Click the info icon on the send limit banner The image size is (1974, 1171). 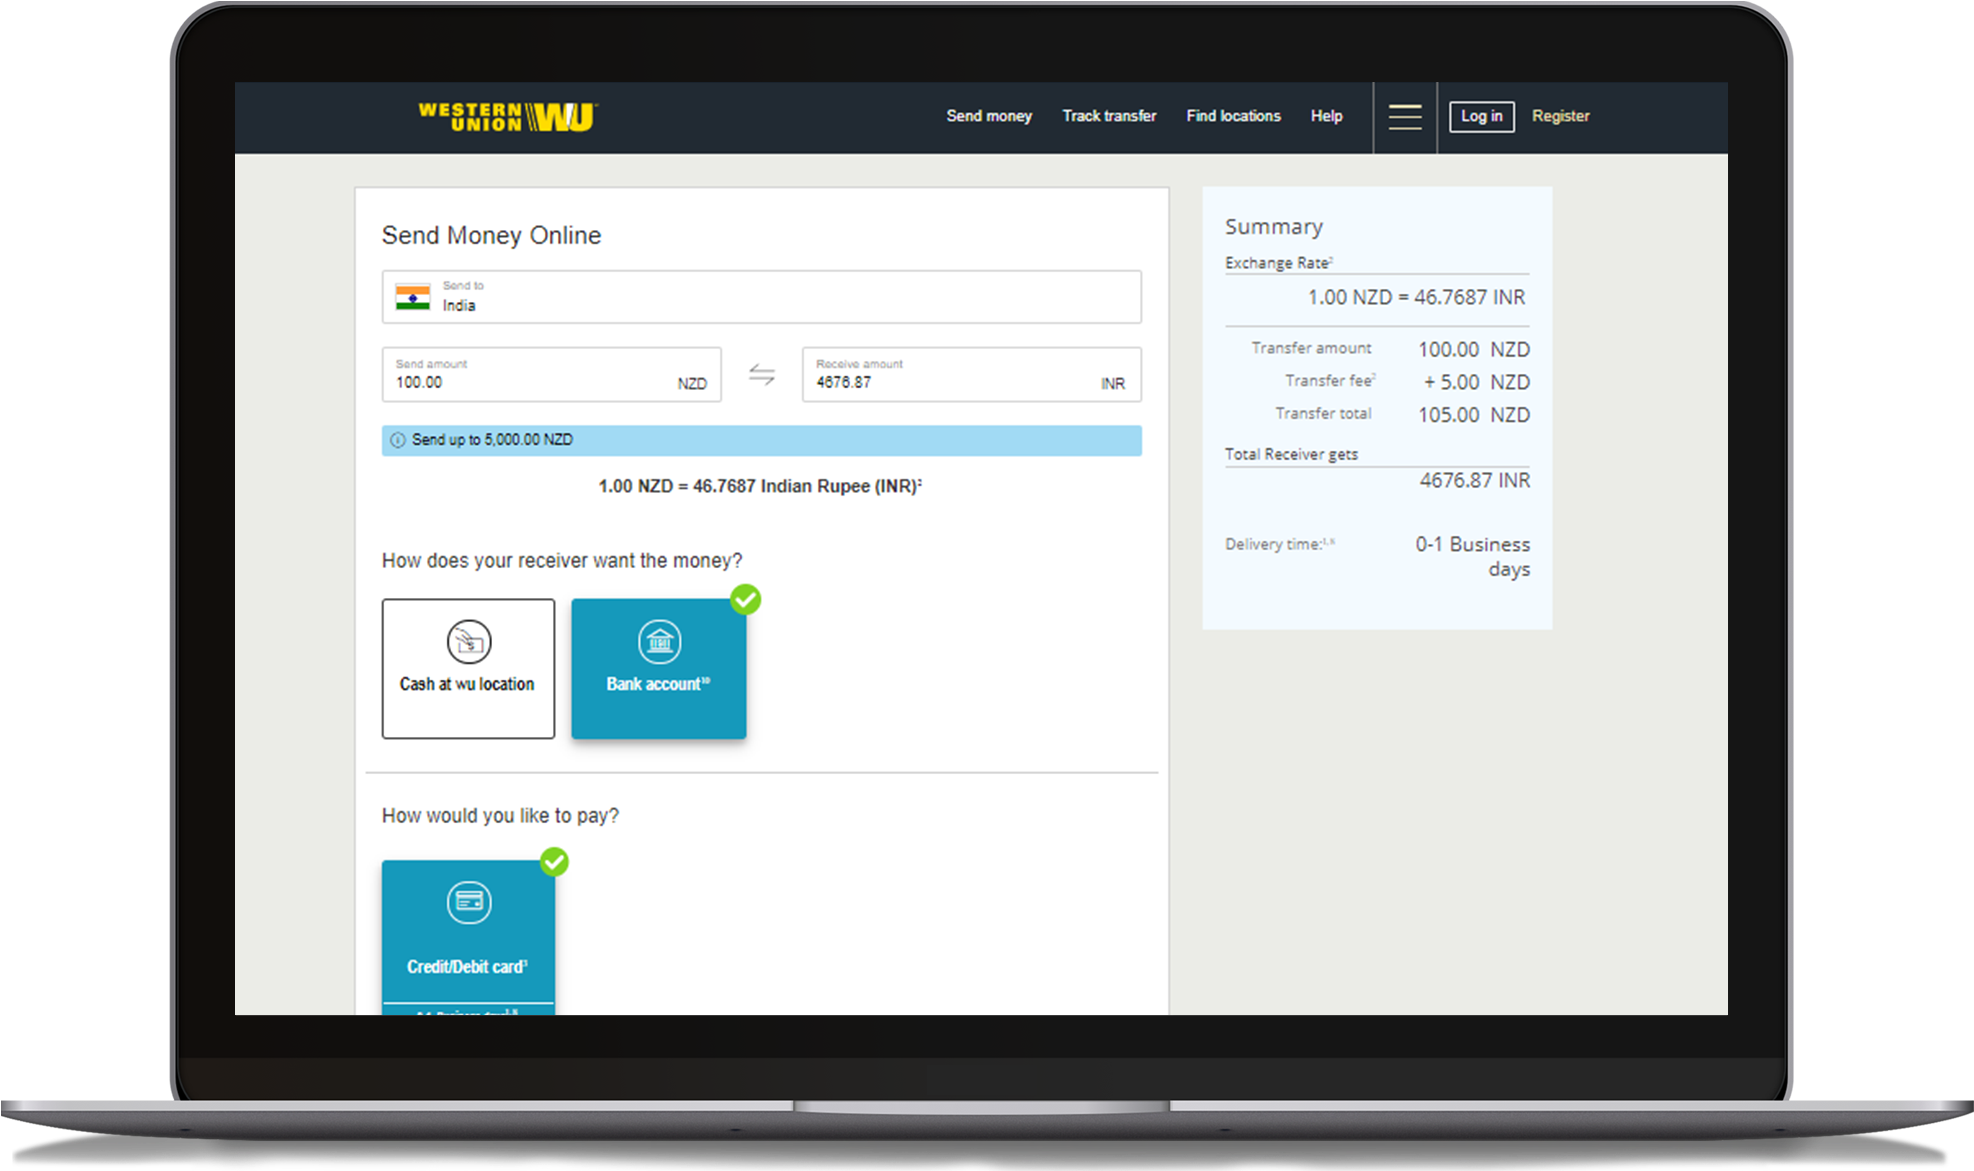coord(397,439)
